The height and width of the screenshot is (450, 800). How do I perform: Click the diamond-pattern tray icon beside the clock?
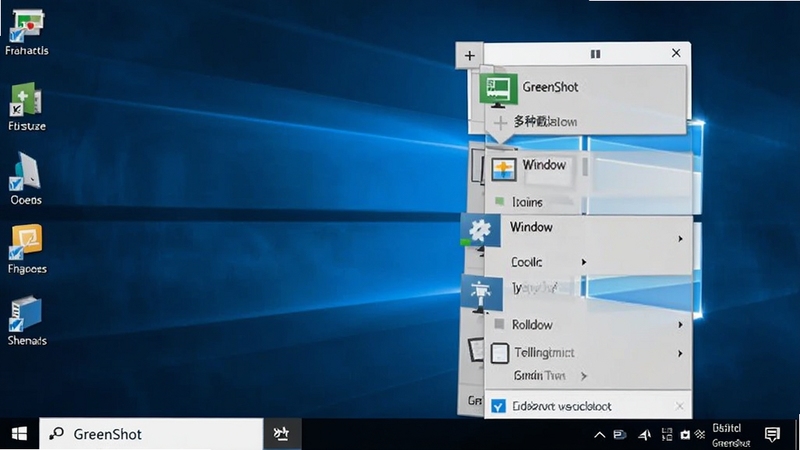tap(699, 434)
